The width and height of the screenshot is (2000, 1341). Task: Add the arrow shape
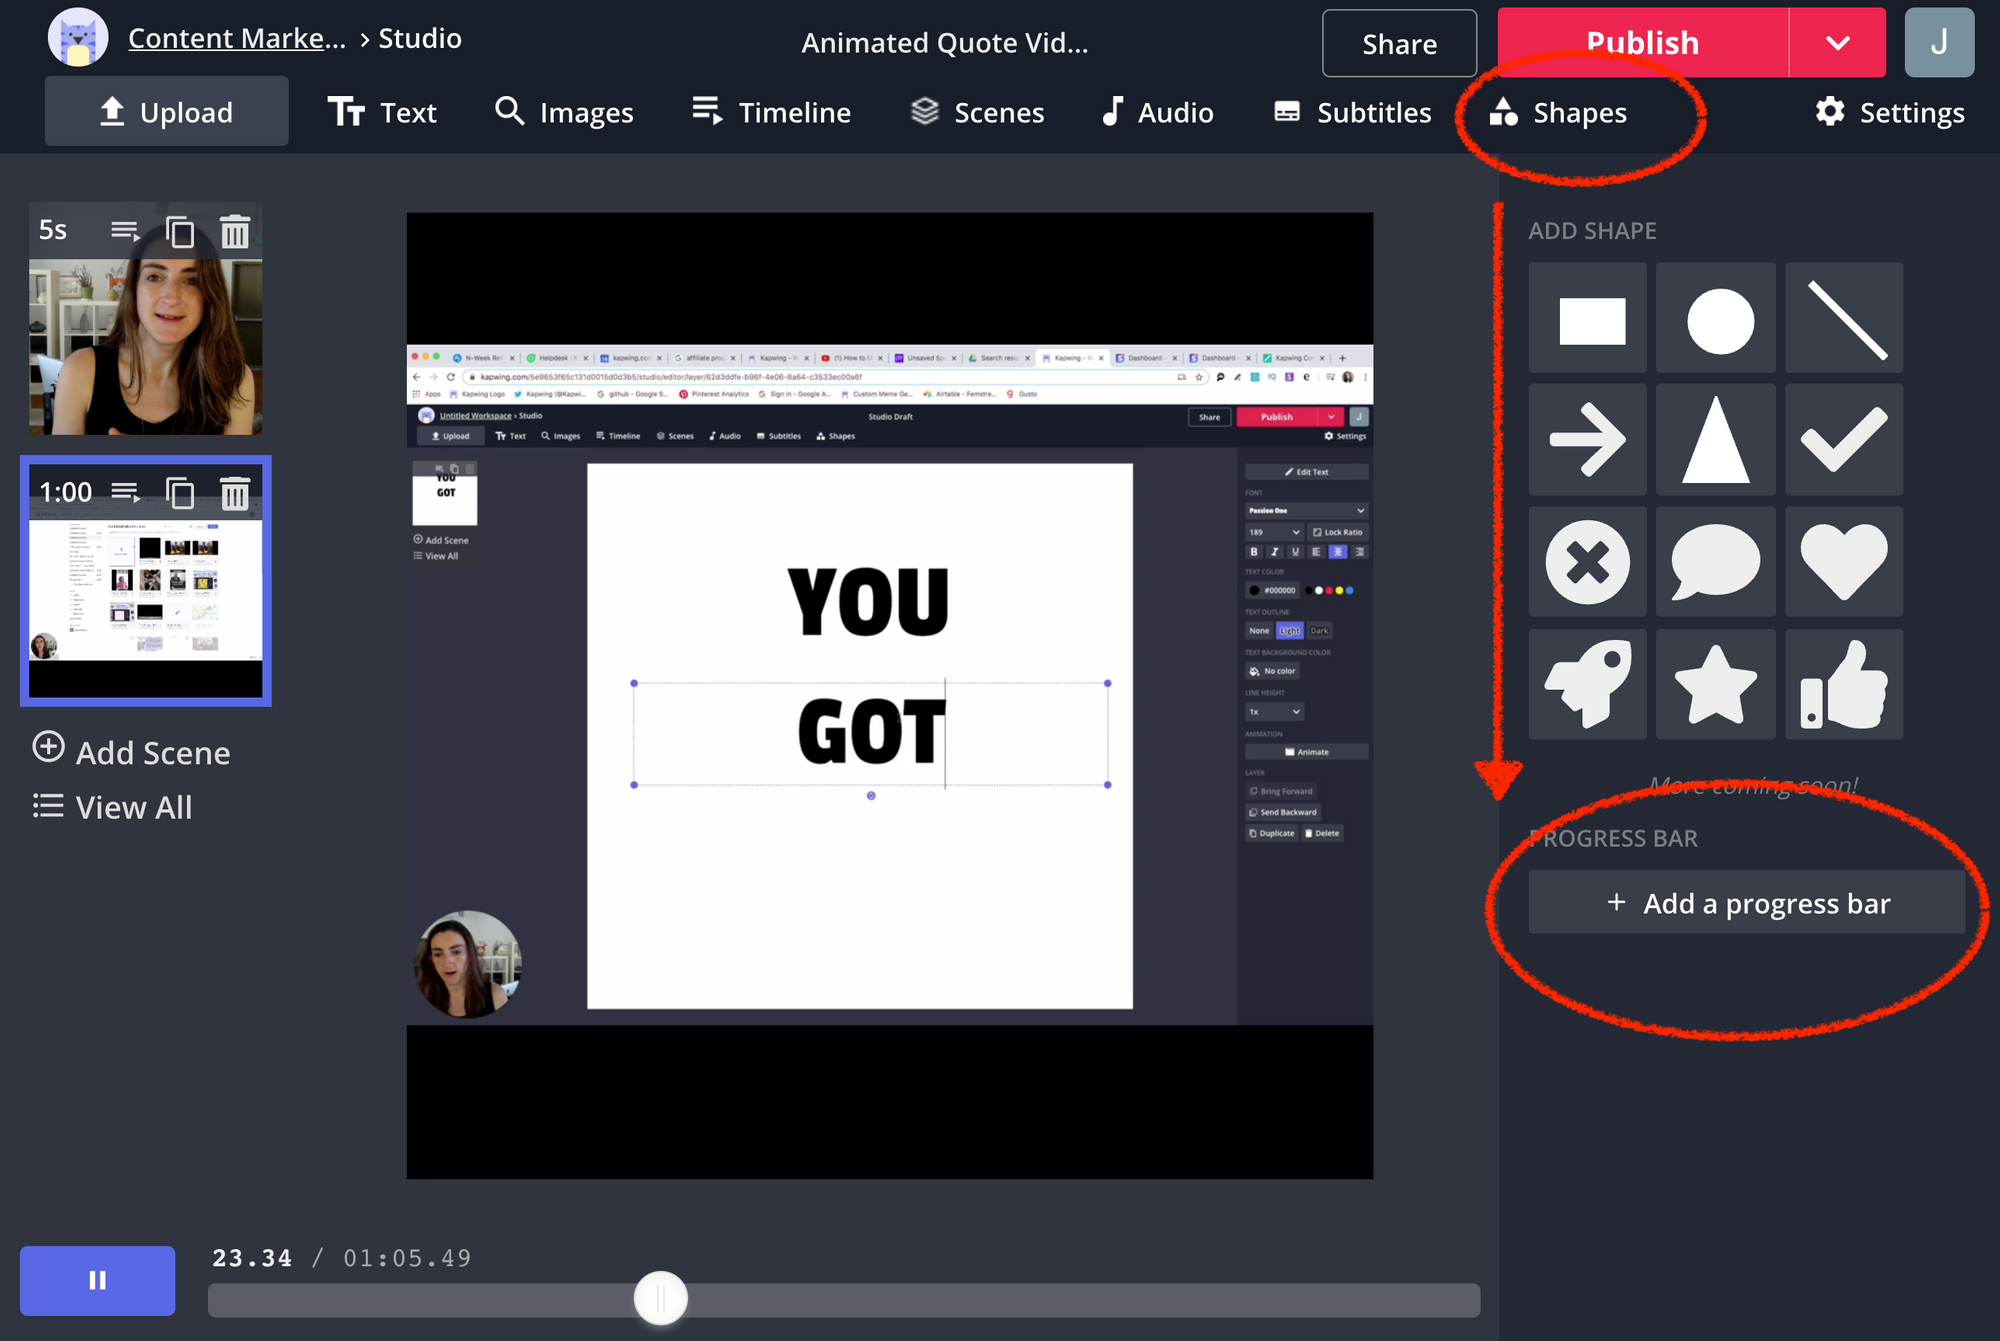[x=1588, y=439]
